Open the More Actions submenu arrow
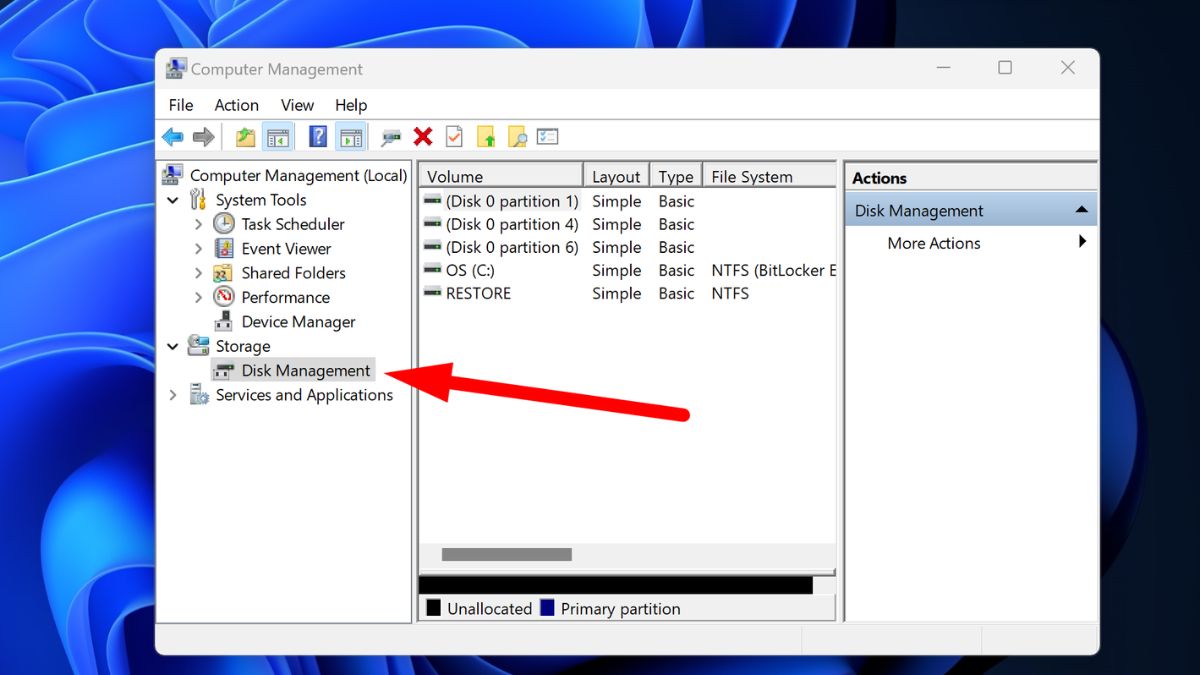This screenshot has height=675, width=1200. [1082, 242]
